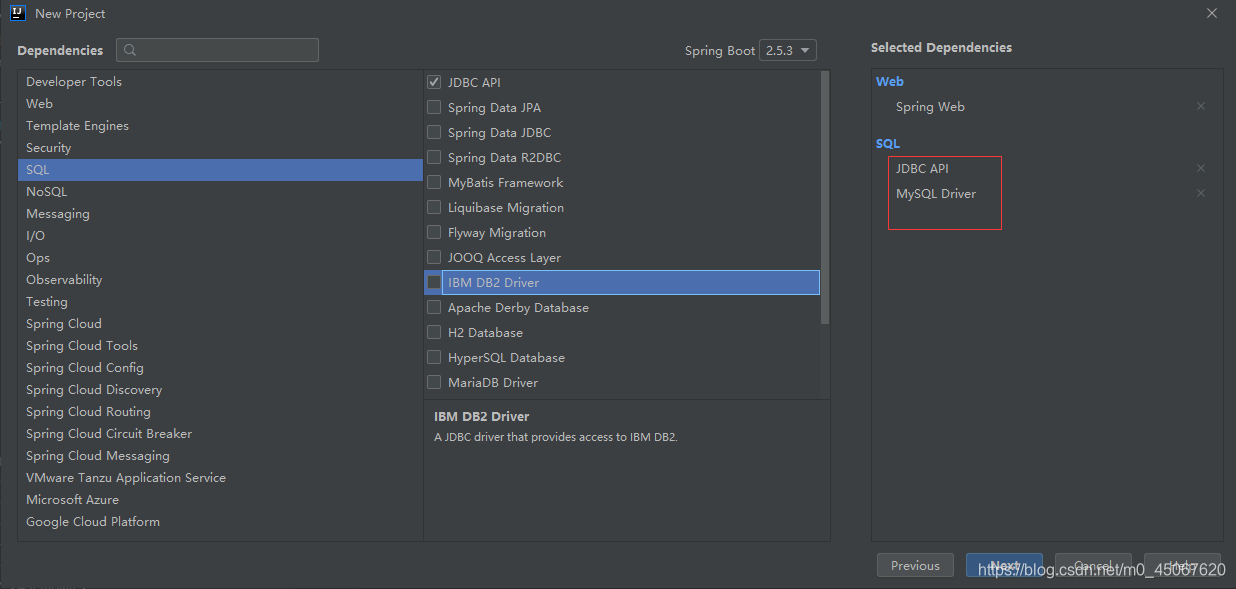Remove JDBC API from selected dependencies
This screenshot has width=1236, height=589.
1201,168
